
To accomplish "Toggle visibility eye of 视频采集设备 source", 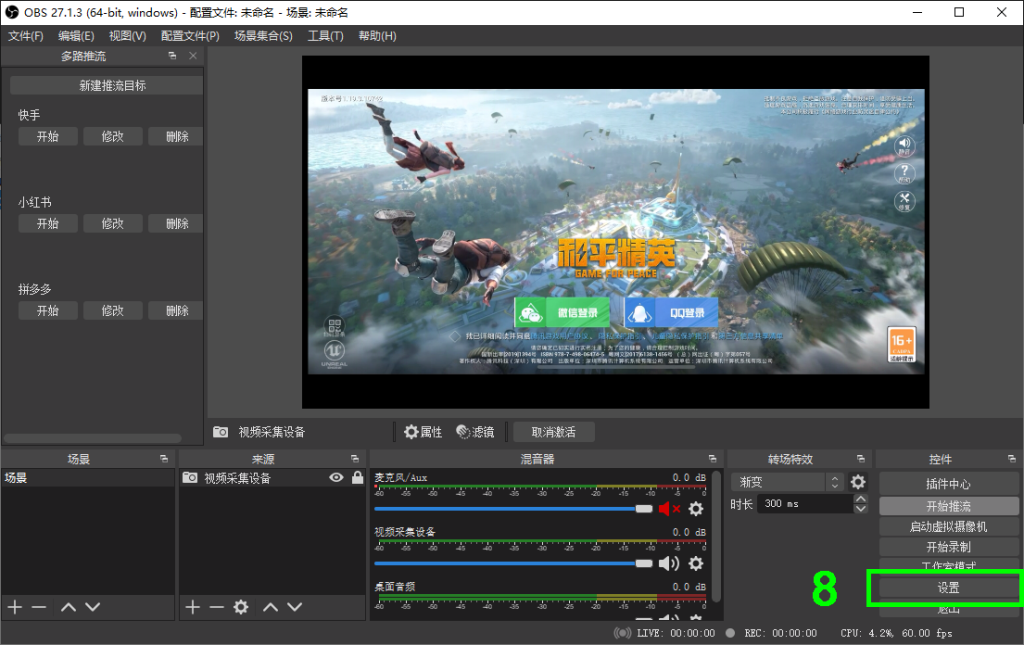I will pyautogui.click(x=337, y=478).
